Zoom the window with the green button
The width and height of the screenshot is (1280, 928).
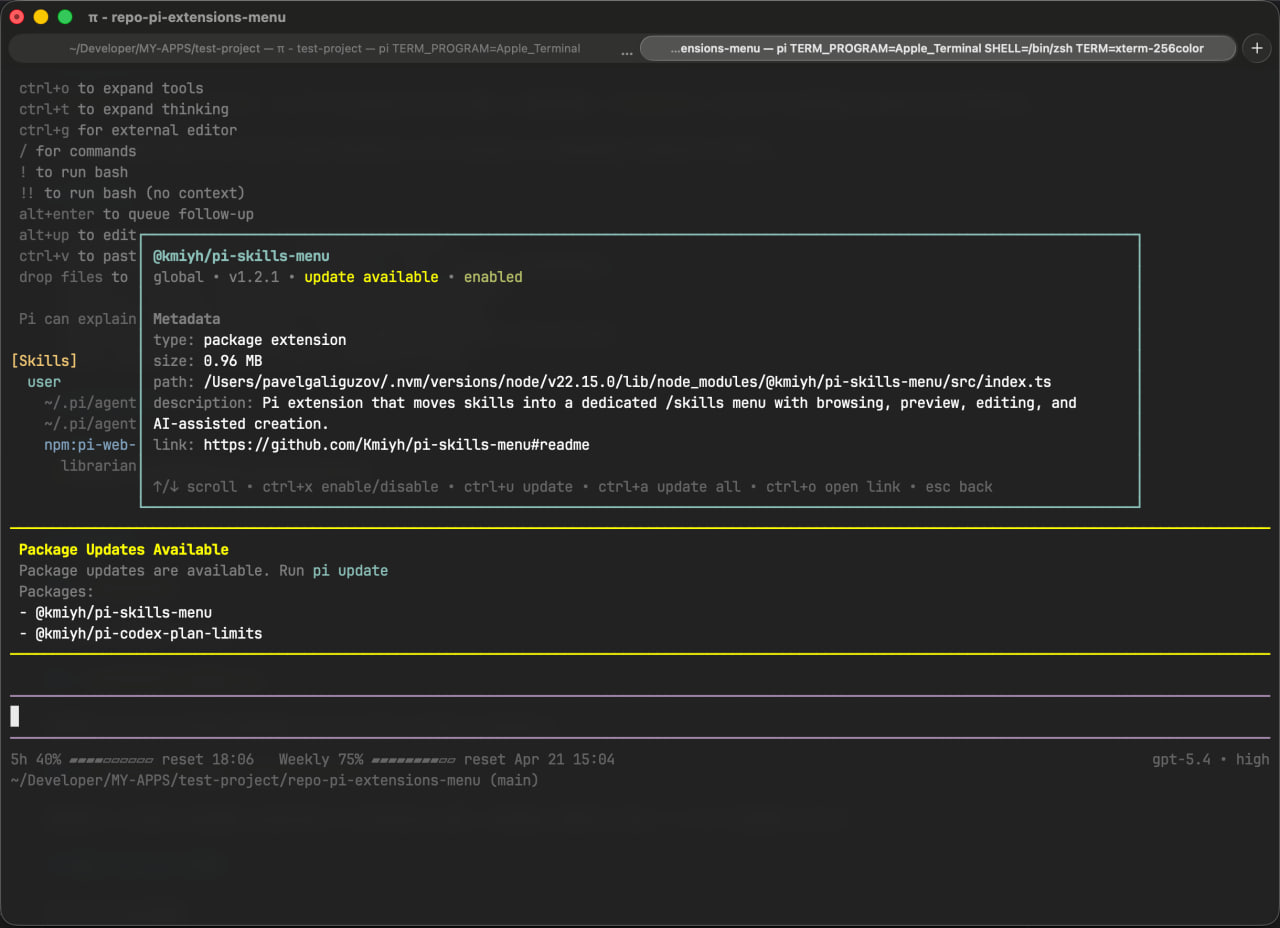(65, 17)
